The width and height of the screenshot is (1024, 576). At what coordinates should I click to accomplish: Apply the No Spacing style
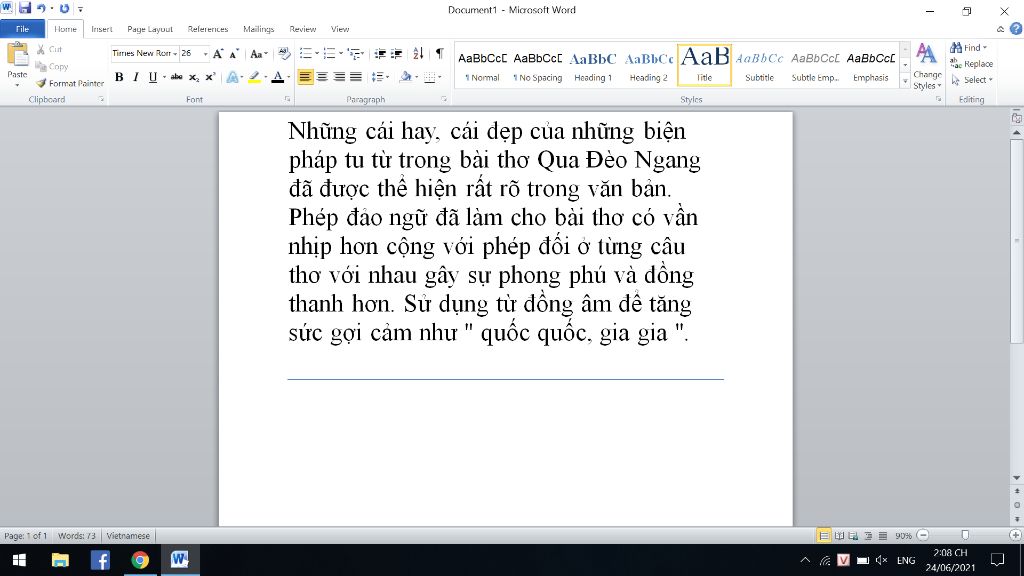click(x=537, y=66)
